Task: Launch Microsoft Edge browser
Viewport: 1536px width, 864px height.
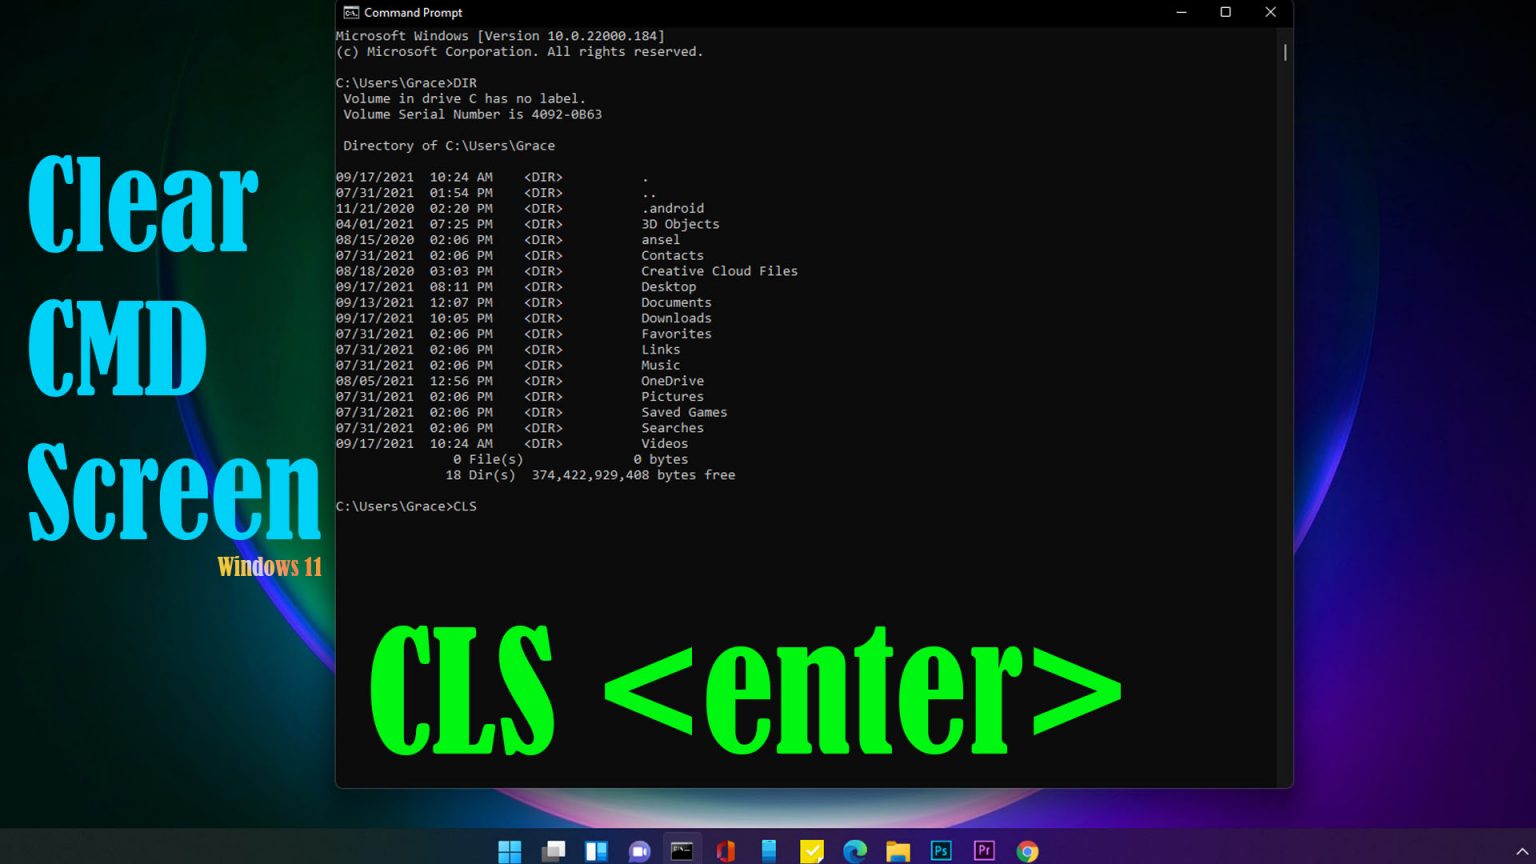Action: coord(855,851)
